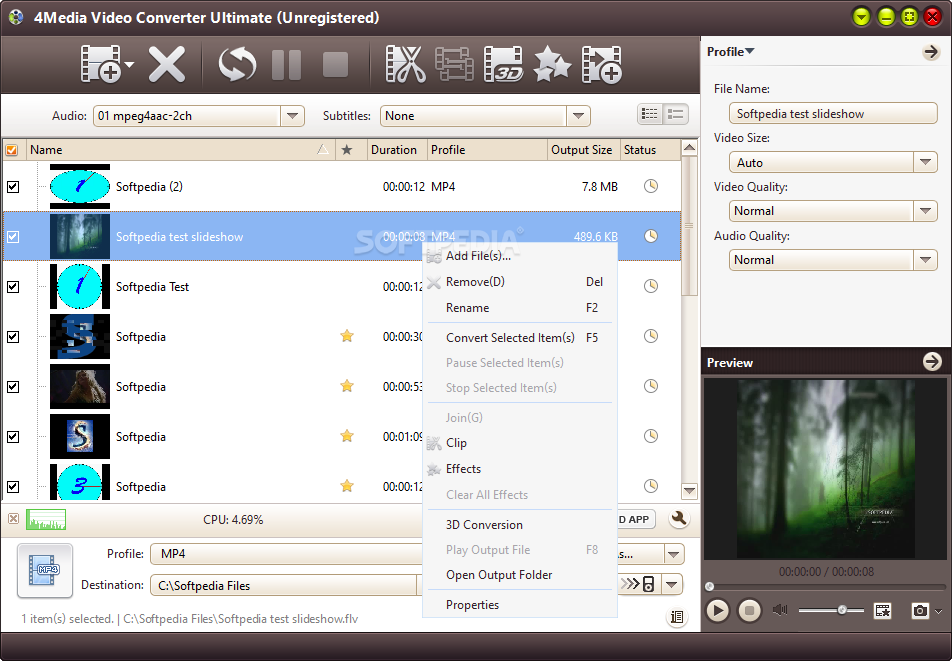
Task: Expand the Profile panel header menu
Action: tap(730, 52)
